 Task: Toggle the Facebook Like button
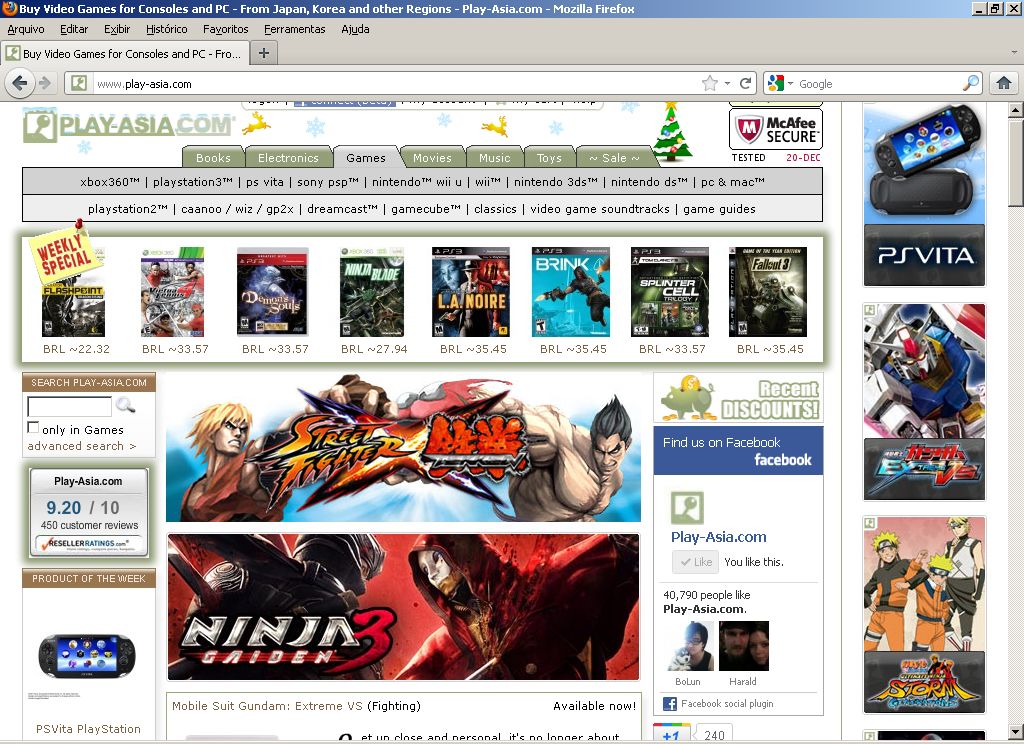point(694,562)
